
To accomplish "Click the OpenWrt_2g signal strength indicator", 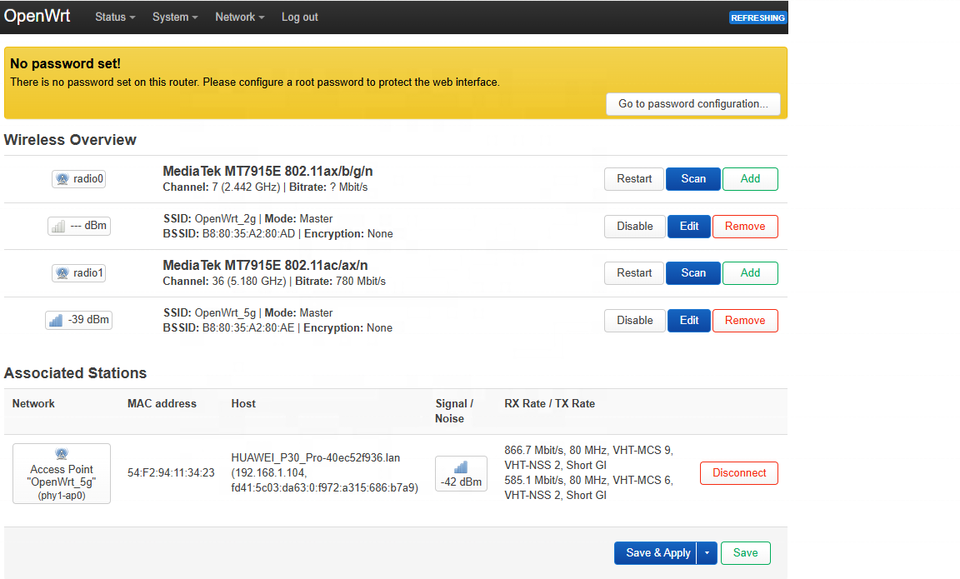I will 78,226.
